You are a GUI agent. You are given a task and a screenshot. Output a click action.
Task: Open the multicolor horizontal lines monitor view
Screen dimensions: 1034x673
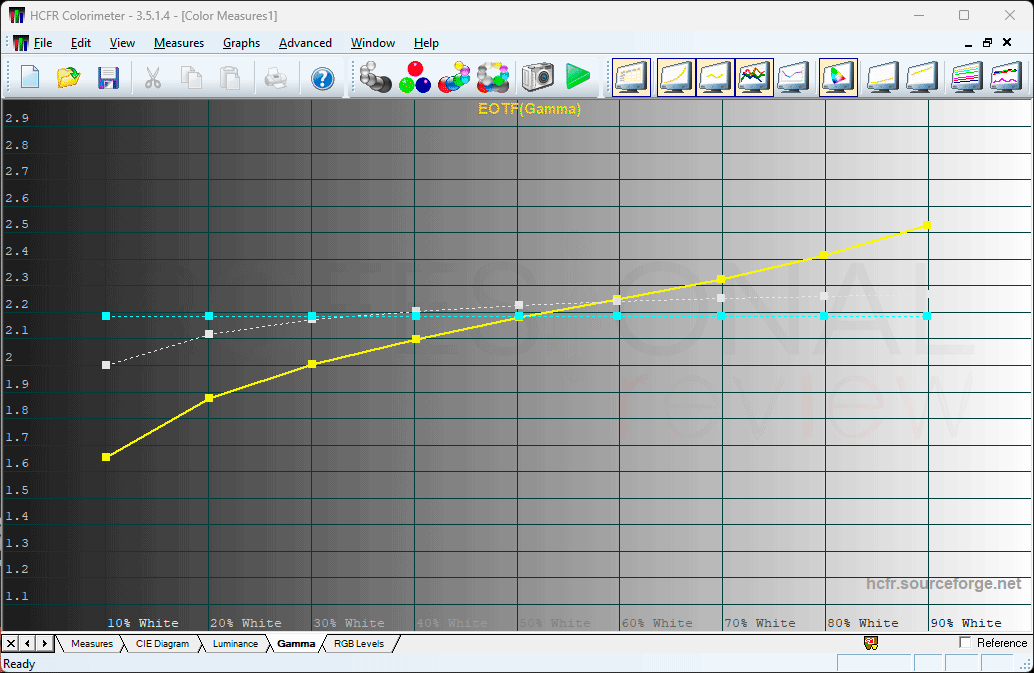coord(967,77)
